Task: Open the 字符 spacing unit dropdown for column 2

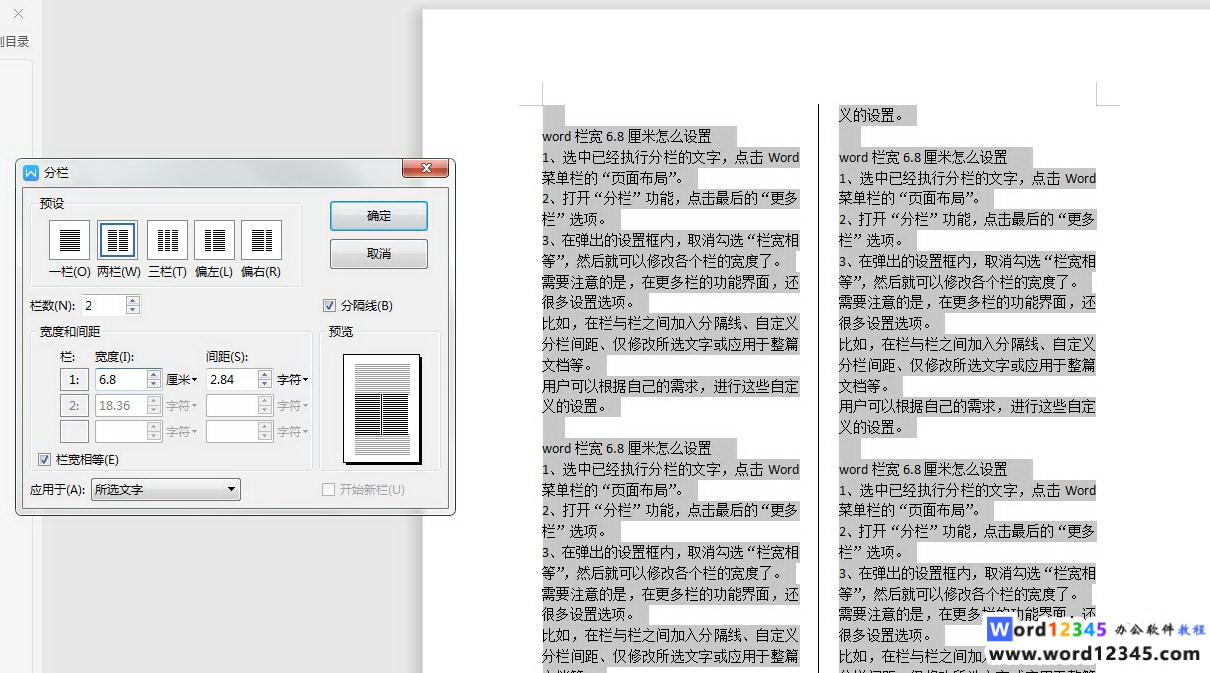Action: point(293,406)
